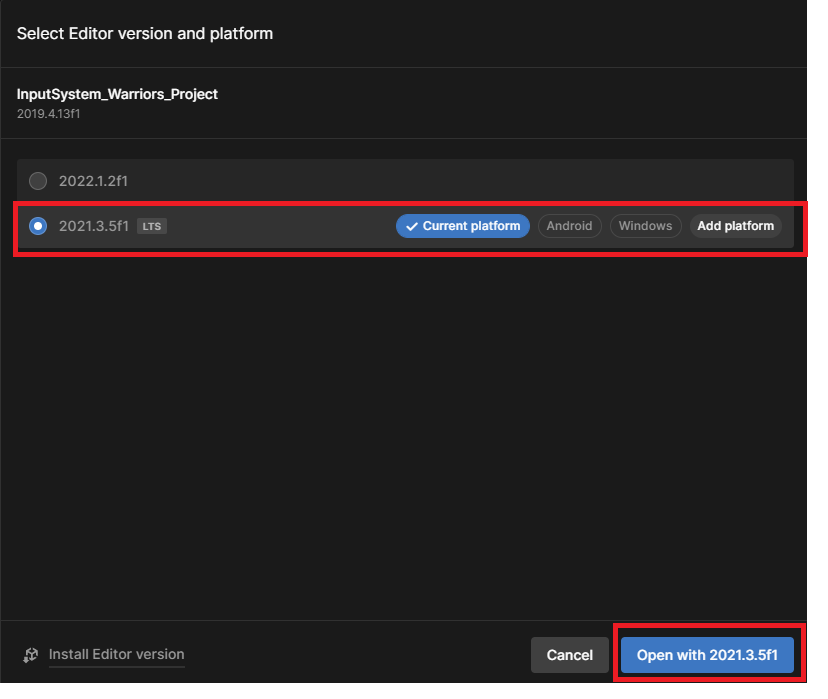The height and width of the screenshot is (699, 828).
Task: Click the 2021.3.5f1 version label
Action: point(93,226)
